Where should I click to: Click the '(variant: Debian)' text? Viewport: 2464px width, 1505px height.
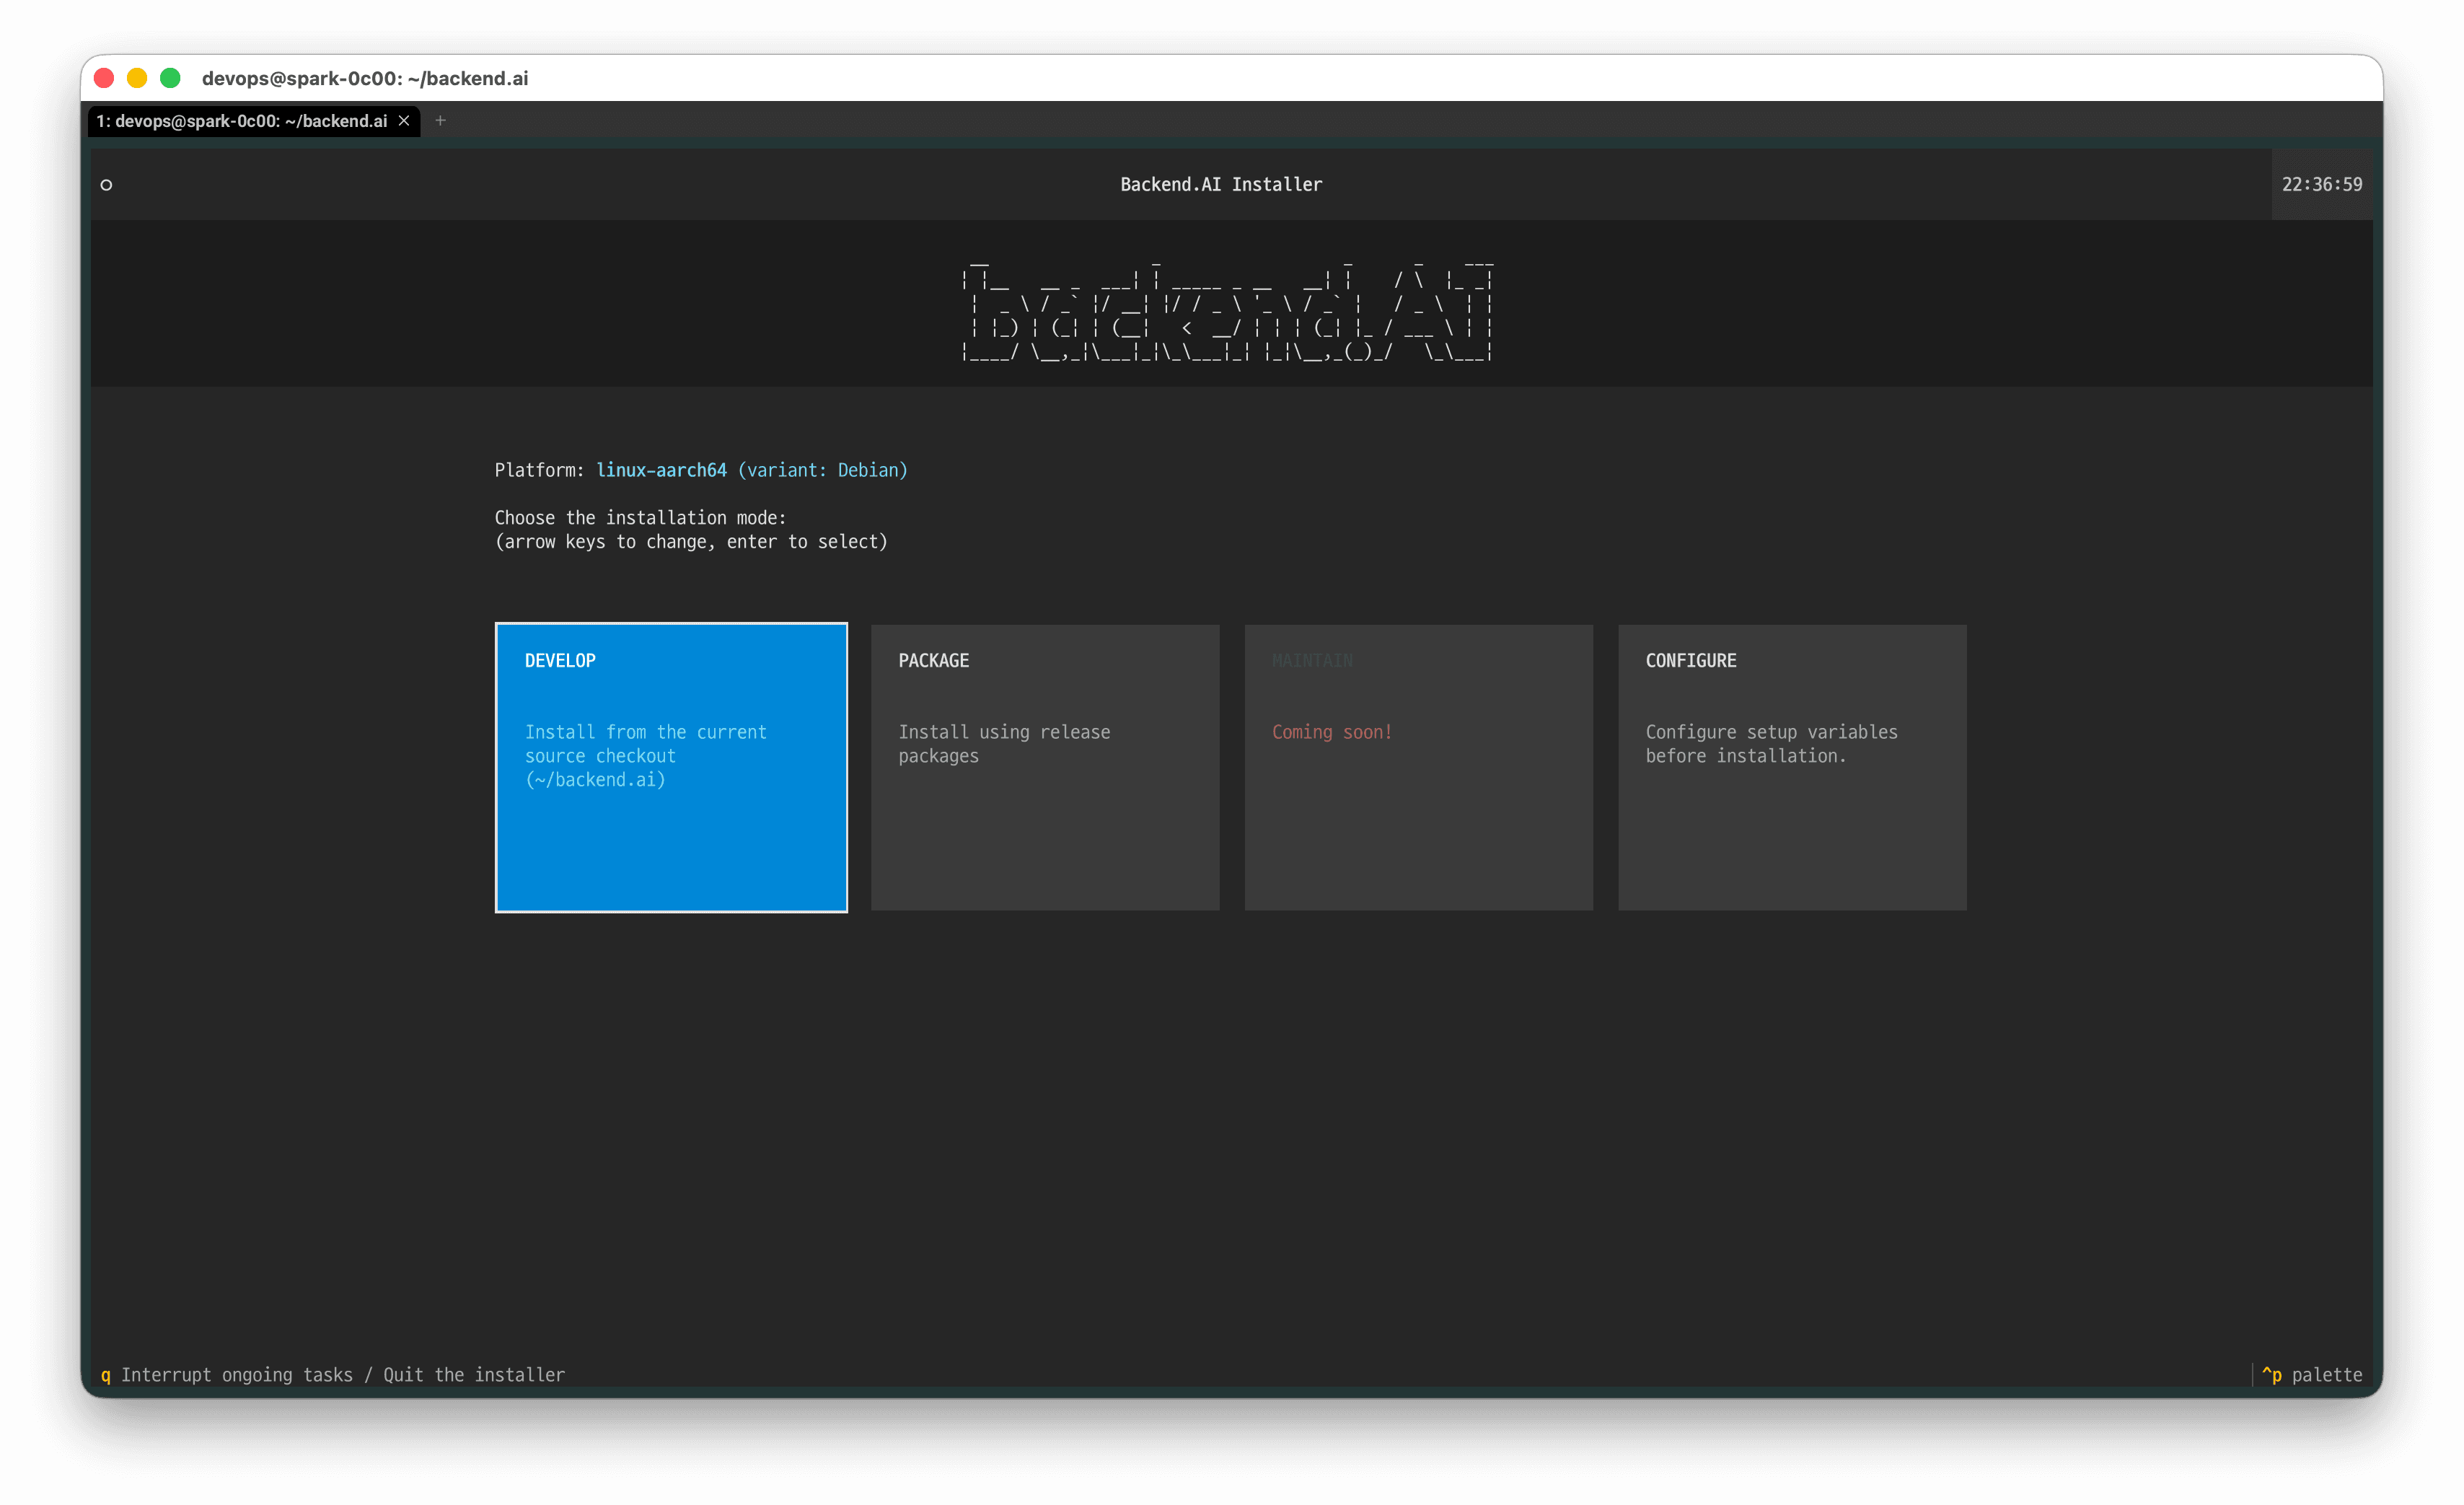[x=822, y=470]
